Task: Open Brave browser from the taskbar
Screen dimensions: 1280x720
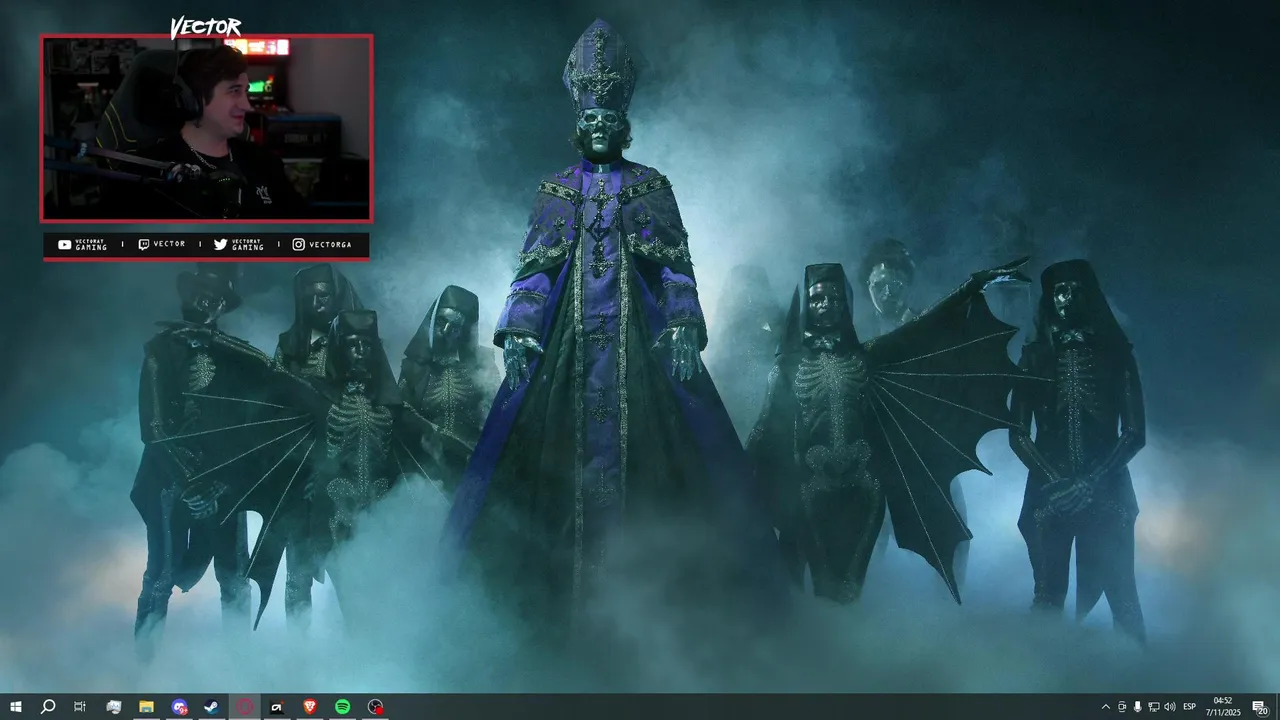Action: [309, 707]
